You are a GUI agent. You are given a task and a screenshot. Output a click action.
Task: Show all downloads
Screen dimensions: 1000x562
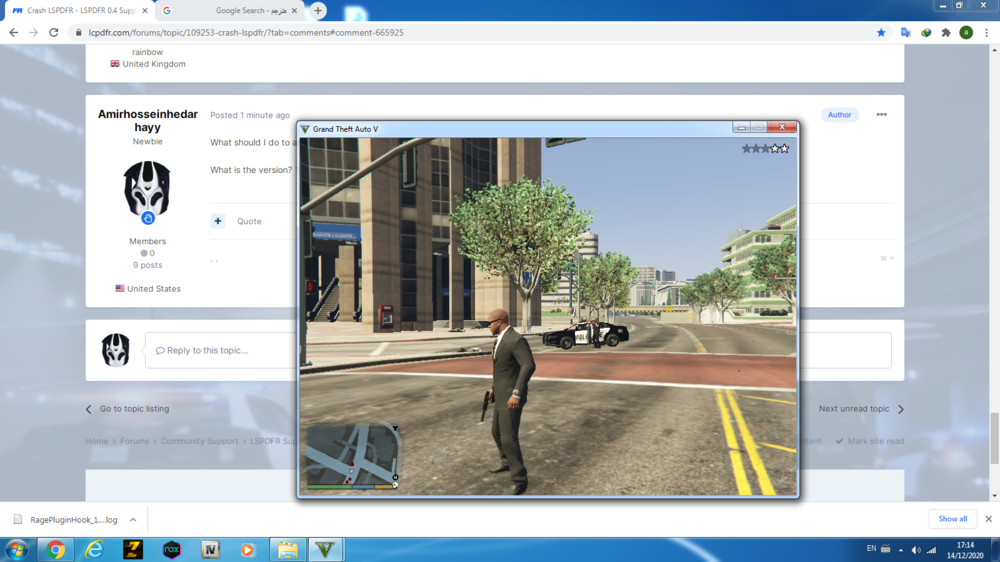952,519
